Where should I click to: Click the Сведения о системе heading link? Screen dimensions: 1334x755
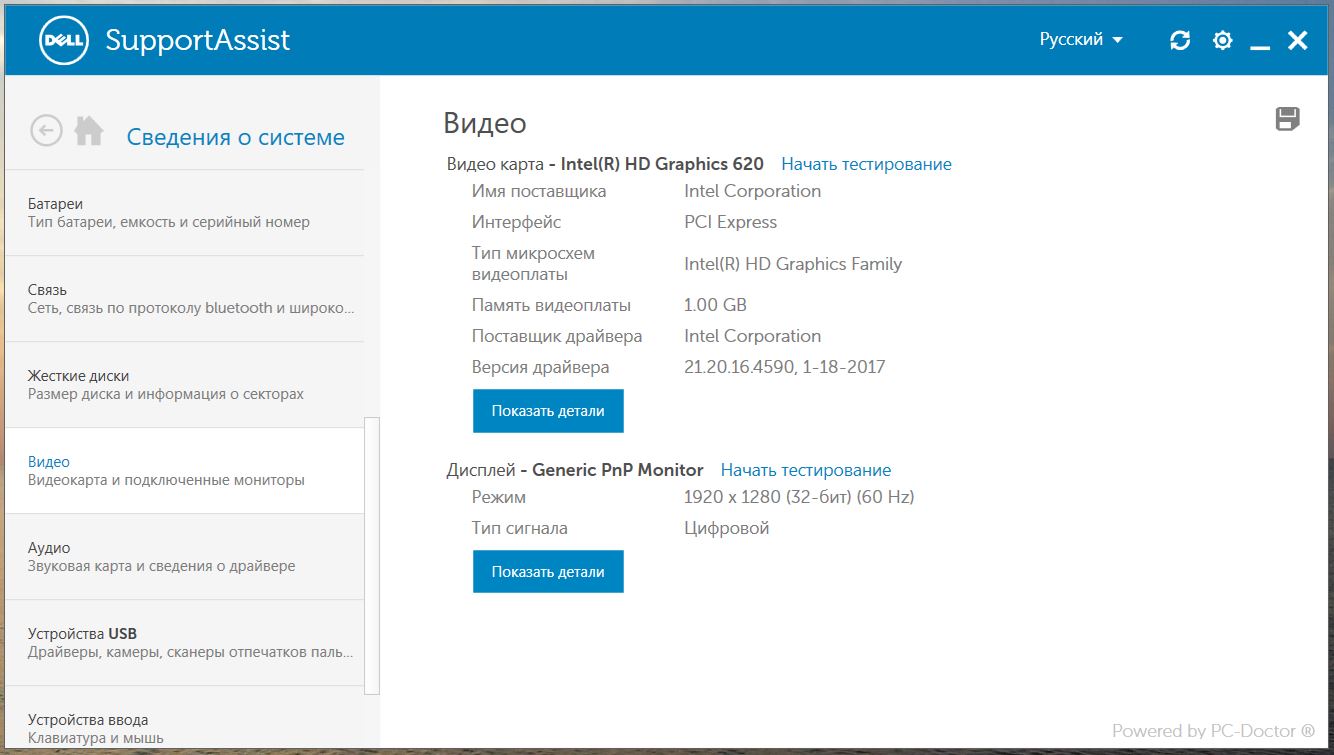pyautogui.click(x=236, y=138)
